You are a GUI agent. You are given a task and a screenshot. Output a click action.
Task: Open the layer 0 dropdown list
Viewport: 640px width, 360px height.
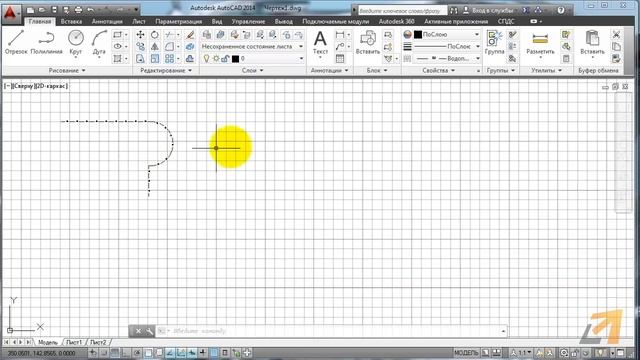click(253, 59)
